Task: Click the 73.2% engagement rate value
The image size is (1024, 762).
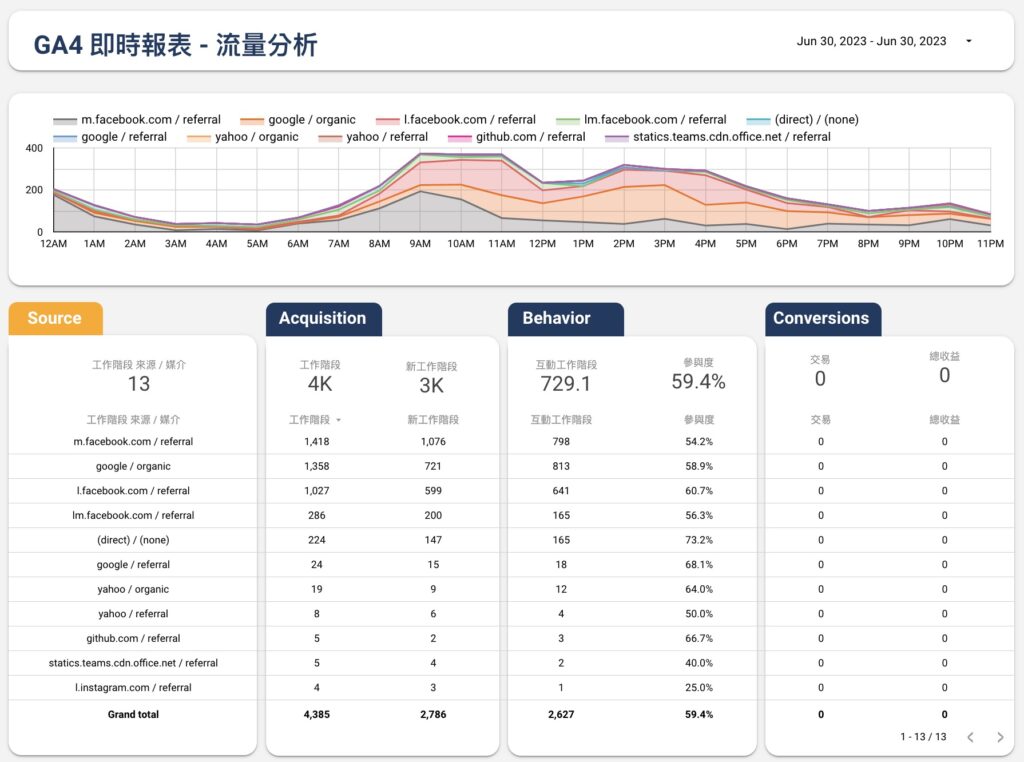Action: tap(699, 540)
